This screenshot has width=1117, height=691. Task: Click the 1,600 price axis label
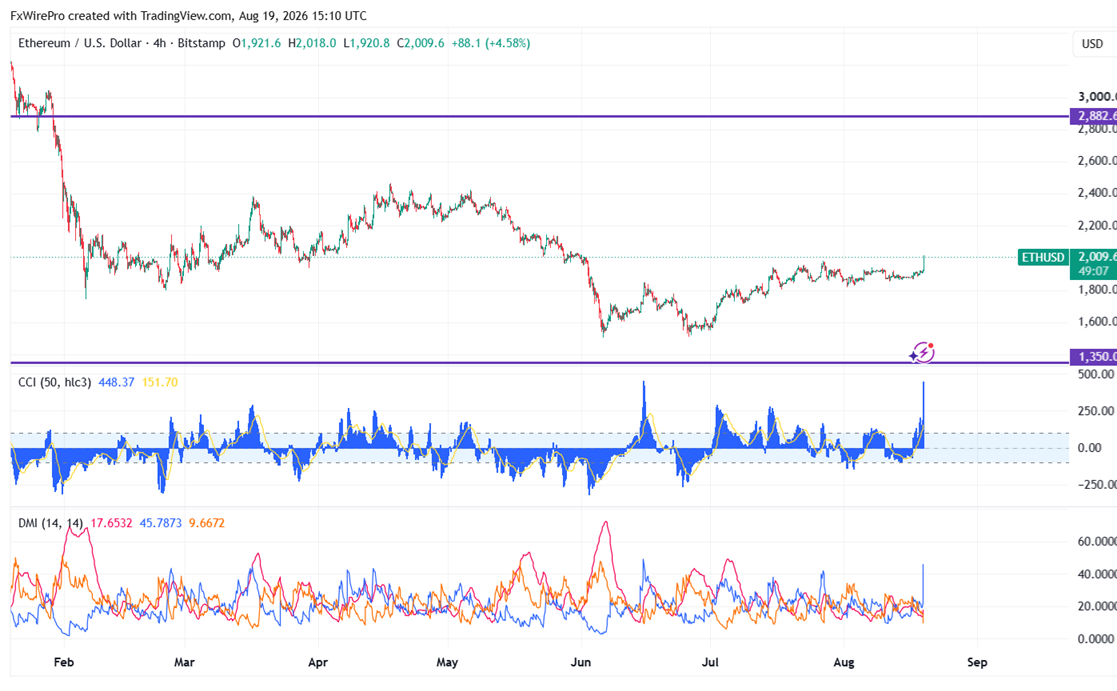(x=1096, y=322)
